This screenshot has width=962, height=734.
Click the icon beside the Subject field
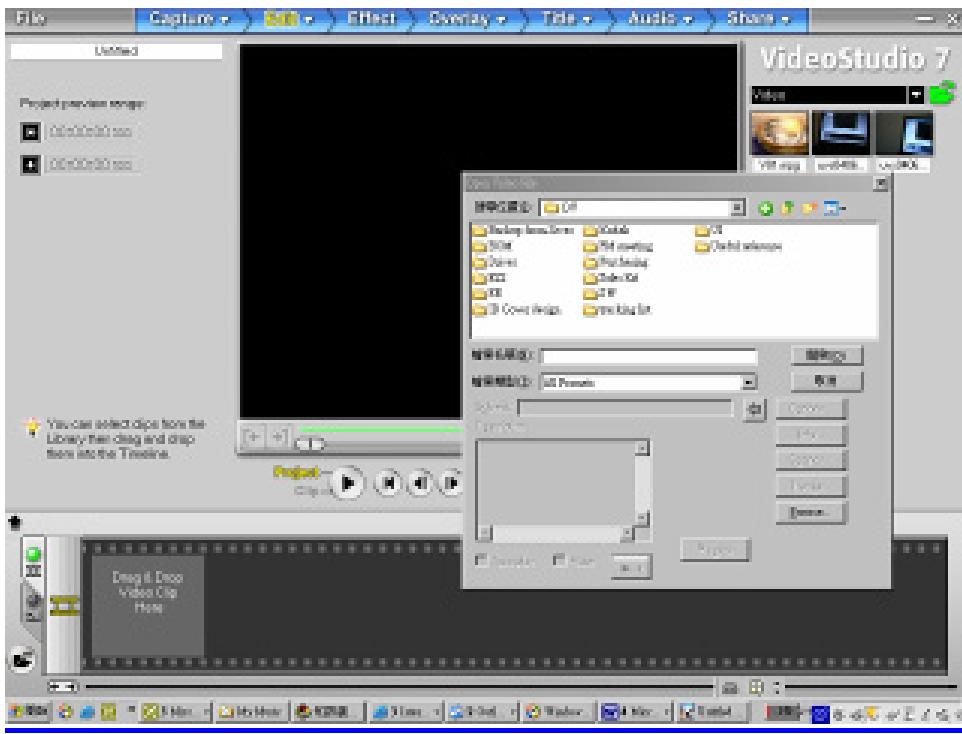click(754, 409)
